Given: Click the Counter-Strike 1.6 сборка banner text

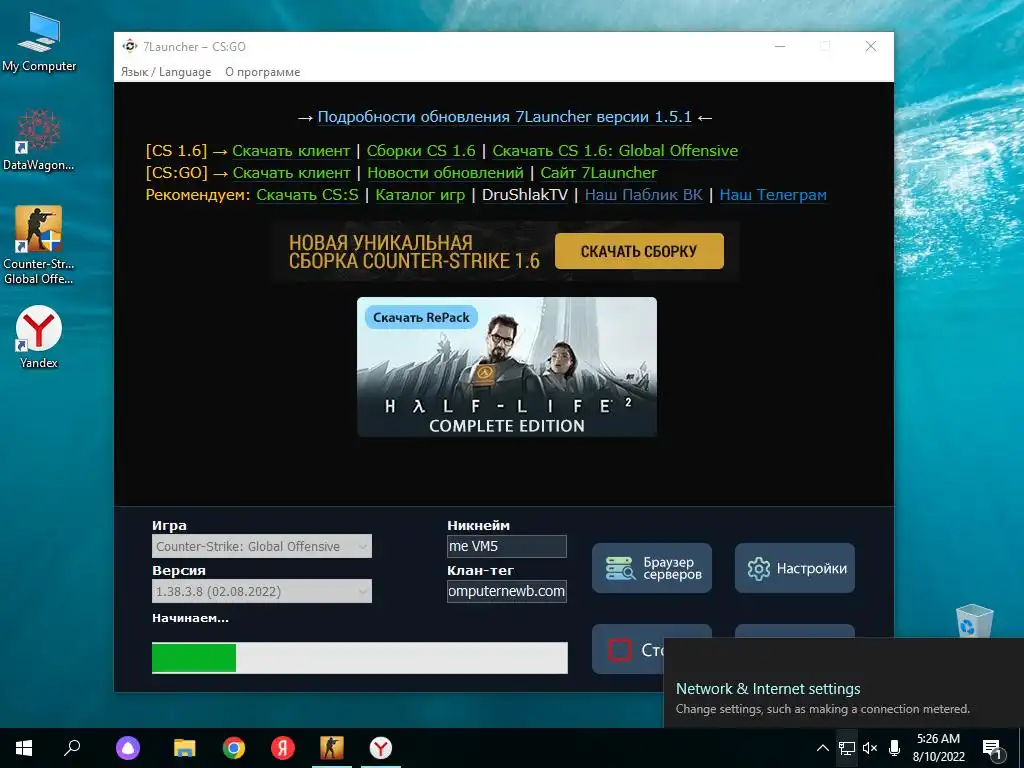Looking at the screenshot, I should pyautogui.click(x=414, y=251).
